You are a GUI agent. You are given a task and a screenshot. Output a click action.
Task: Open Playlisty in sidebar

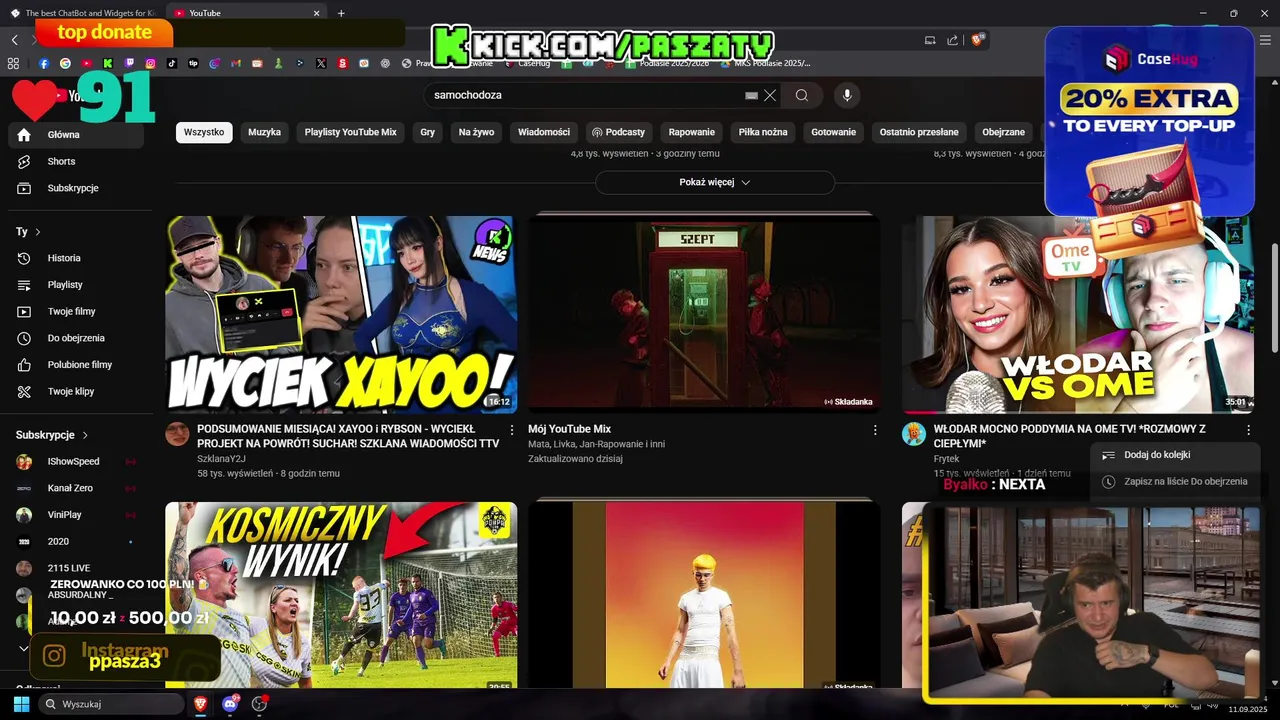point(76,285)
